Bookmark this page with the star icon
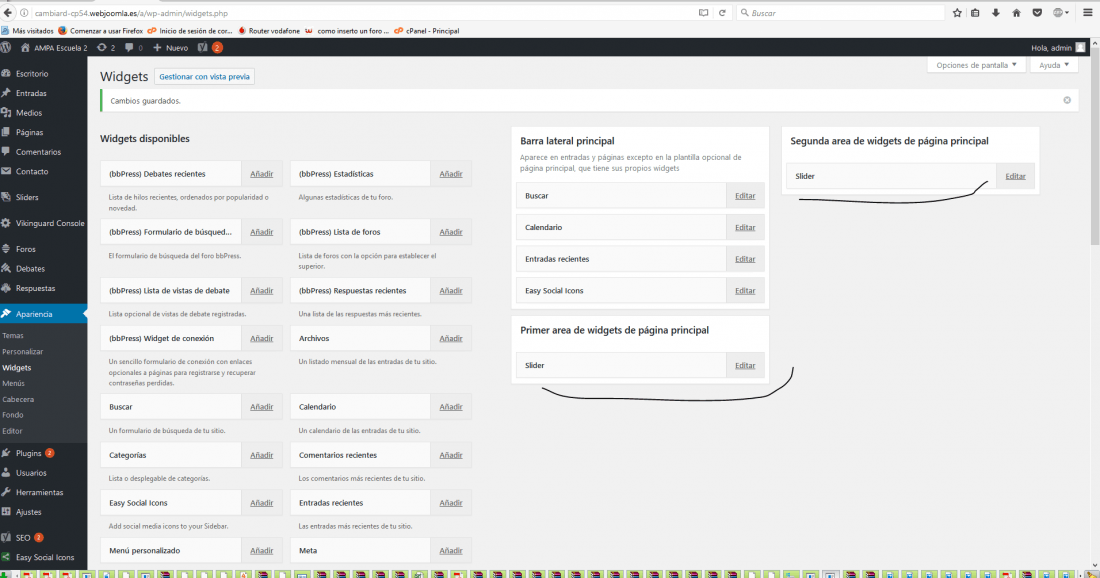The image size is (1100, 578). tap(957, 13)
